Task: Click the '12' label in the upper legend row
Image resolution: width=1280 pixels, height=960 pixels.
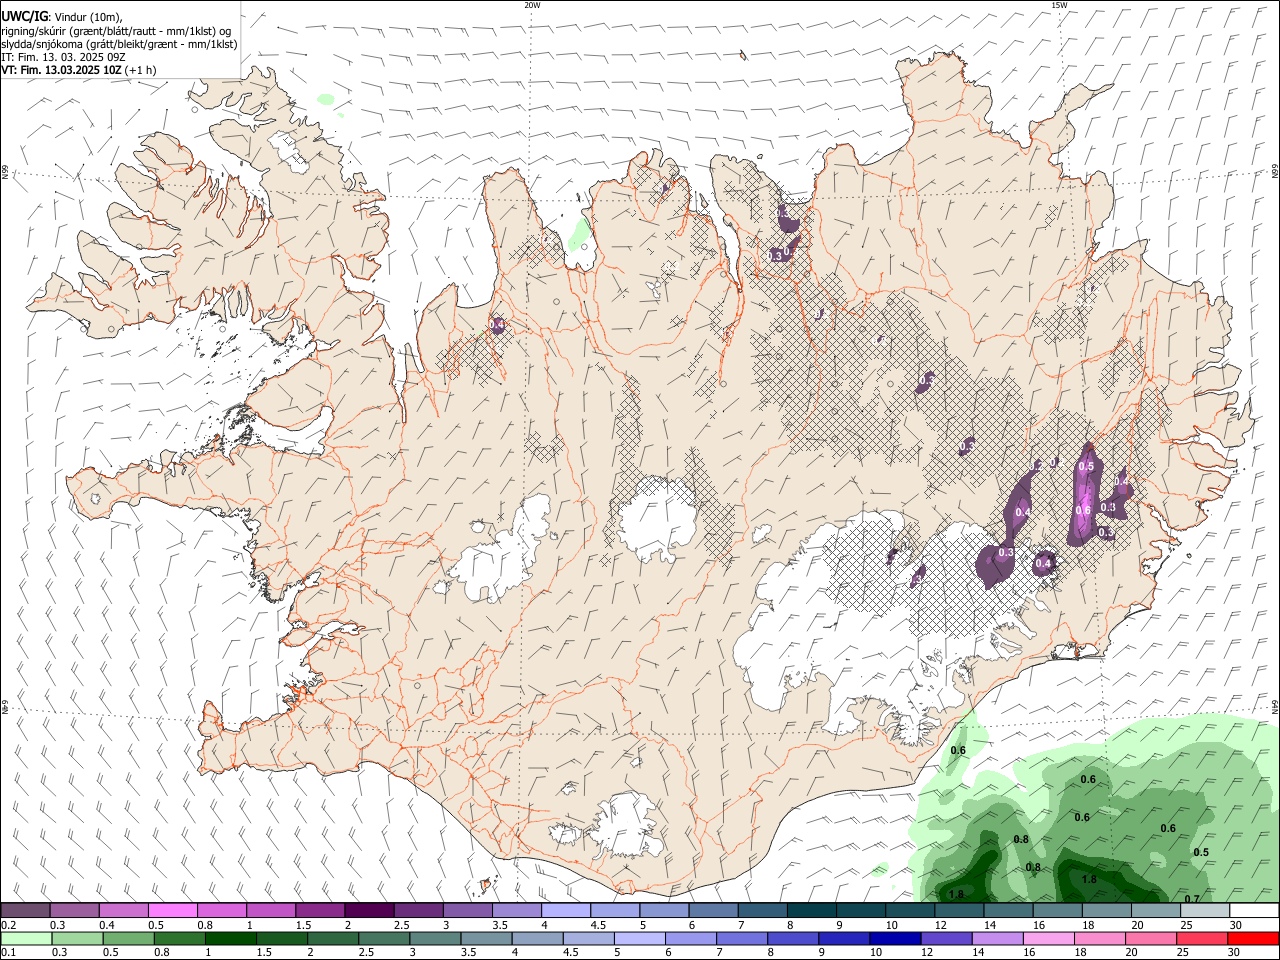Action: pos(940,925)
